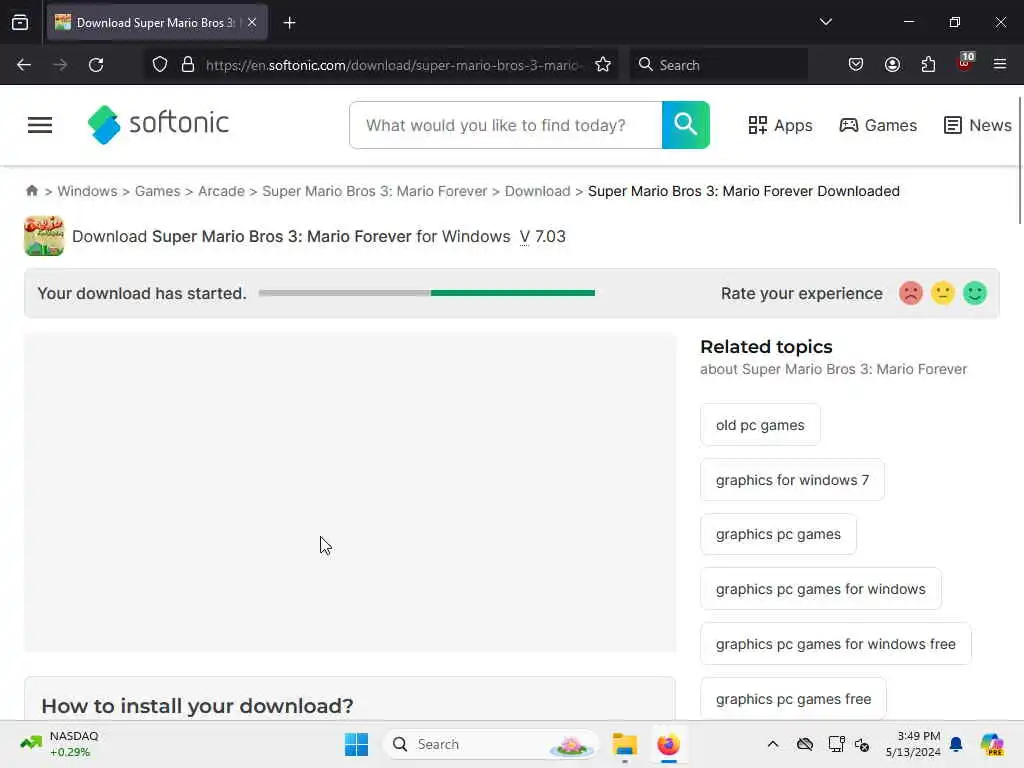Click the taskbar Search box
Screen dimensions: 1024x768
tap(491, 744)
